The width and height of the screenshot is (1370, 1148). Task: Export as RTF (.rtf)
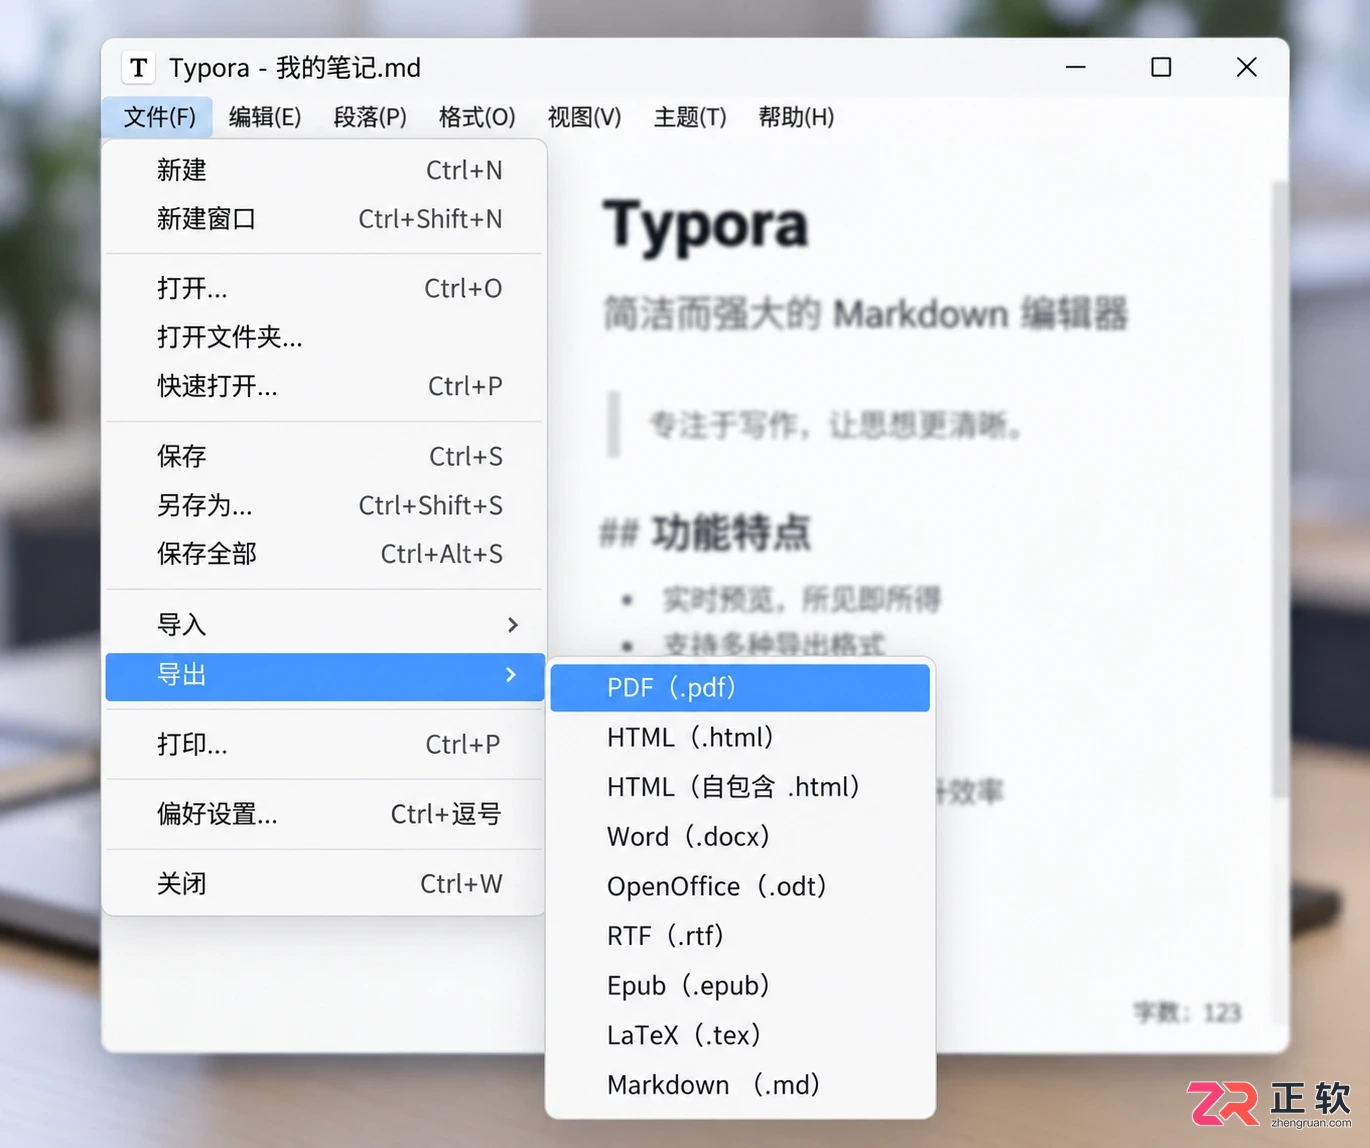[x=740, y=936]
